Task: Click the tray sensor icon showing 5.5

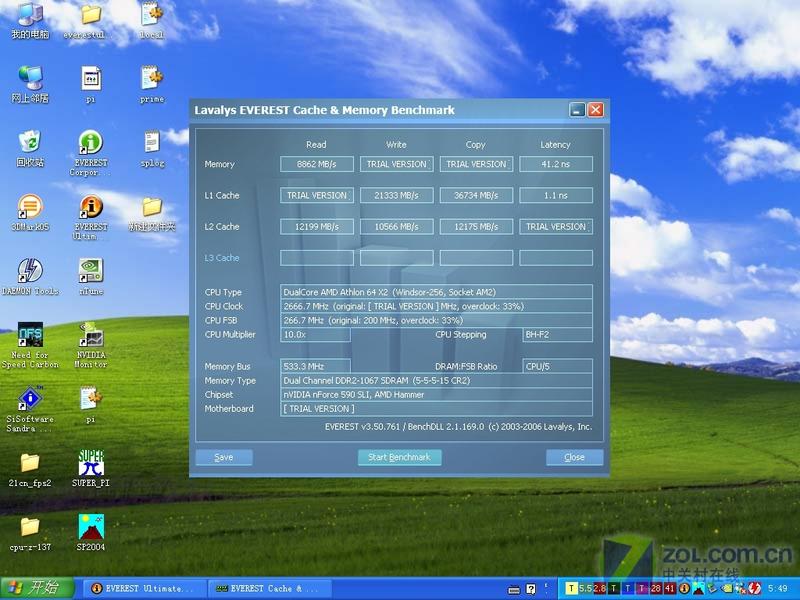Action: [x=585, y=588]
